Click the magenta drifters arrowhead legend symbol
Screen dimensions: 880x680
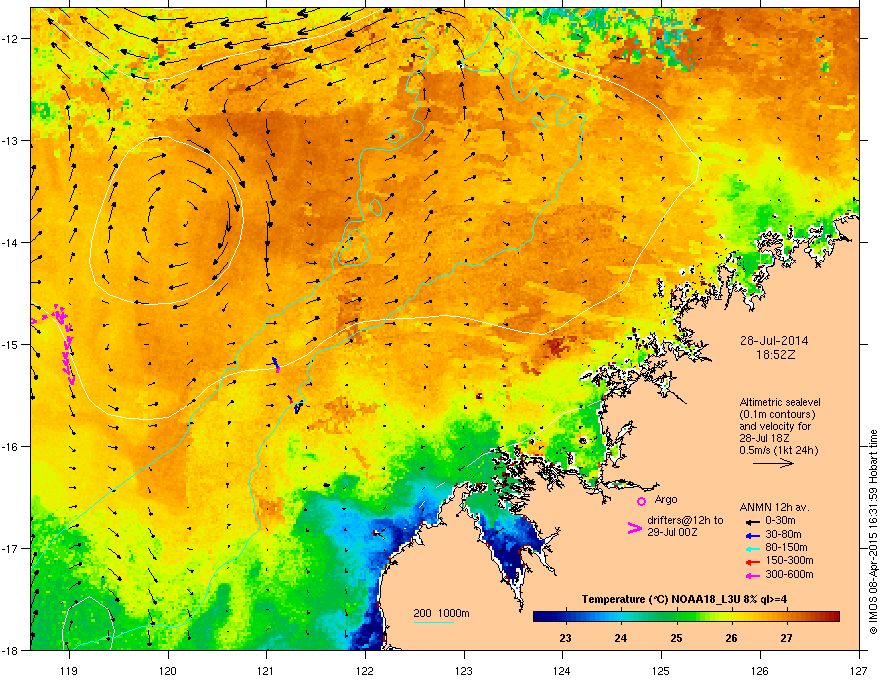(x=634, y=528)
